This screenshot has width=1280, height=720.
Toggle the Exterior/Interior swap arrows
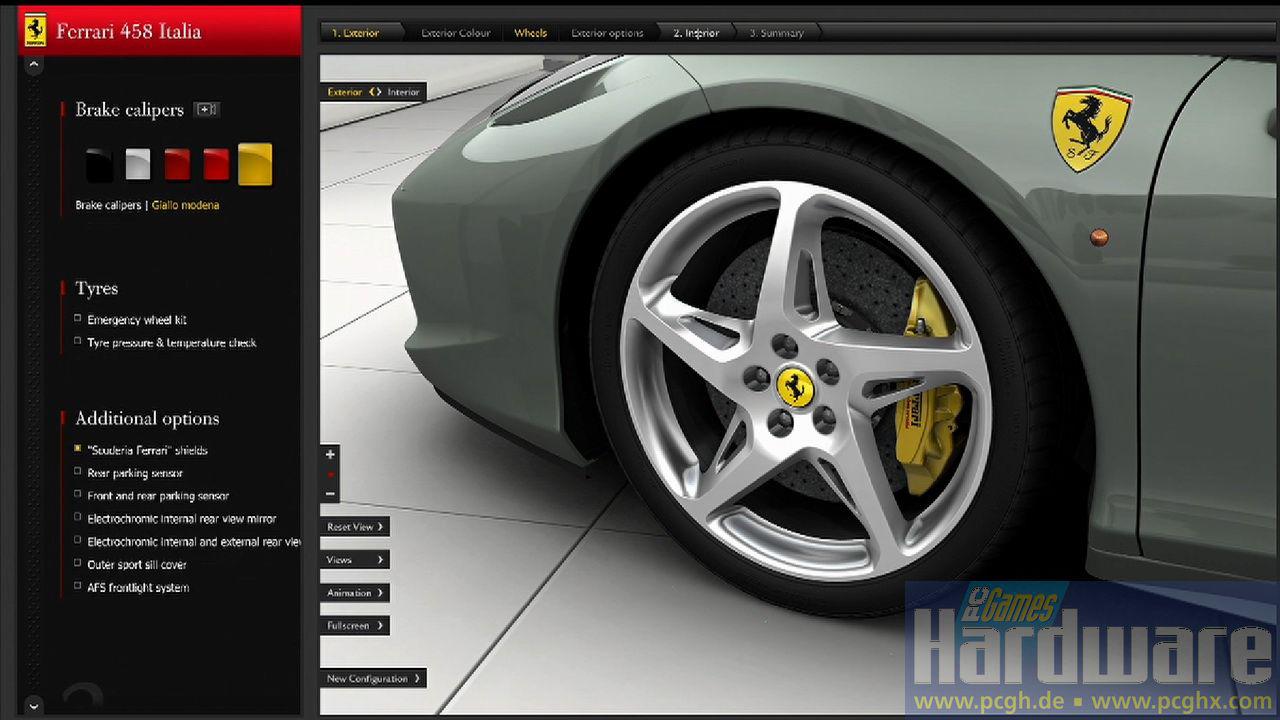click(x=375, y=92)
